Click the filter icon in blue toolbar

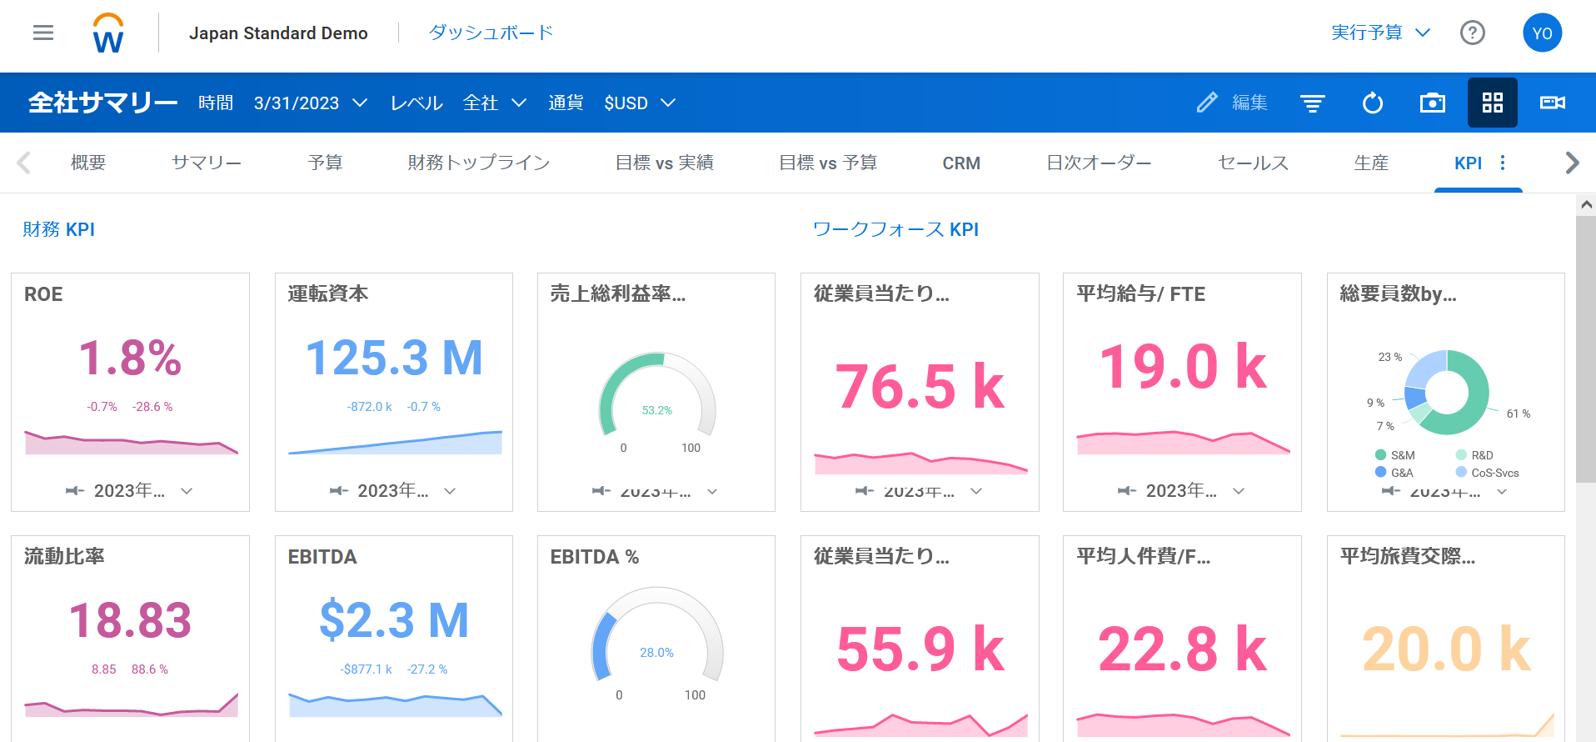point(1312,103)
